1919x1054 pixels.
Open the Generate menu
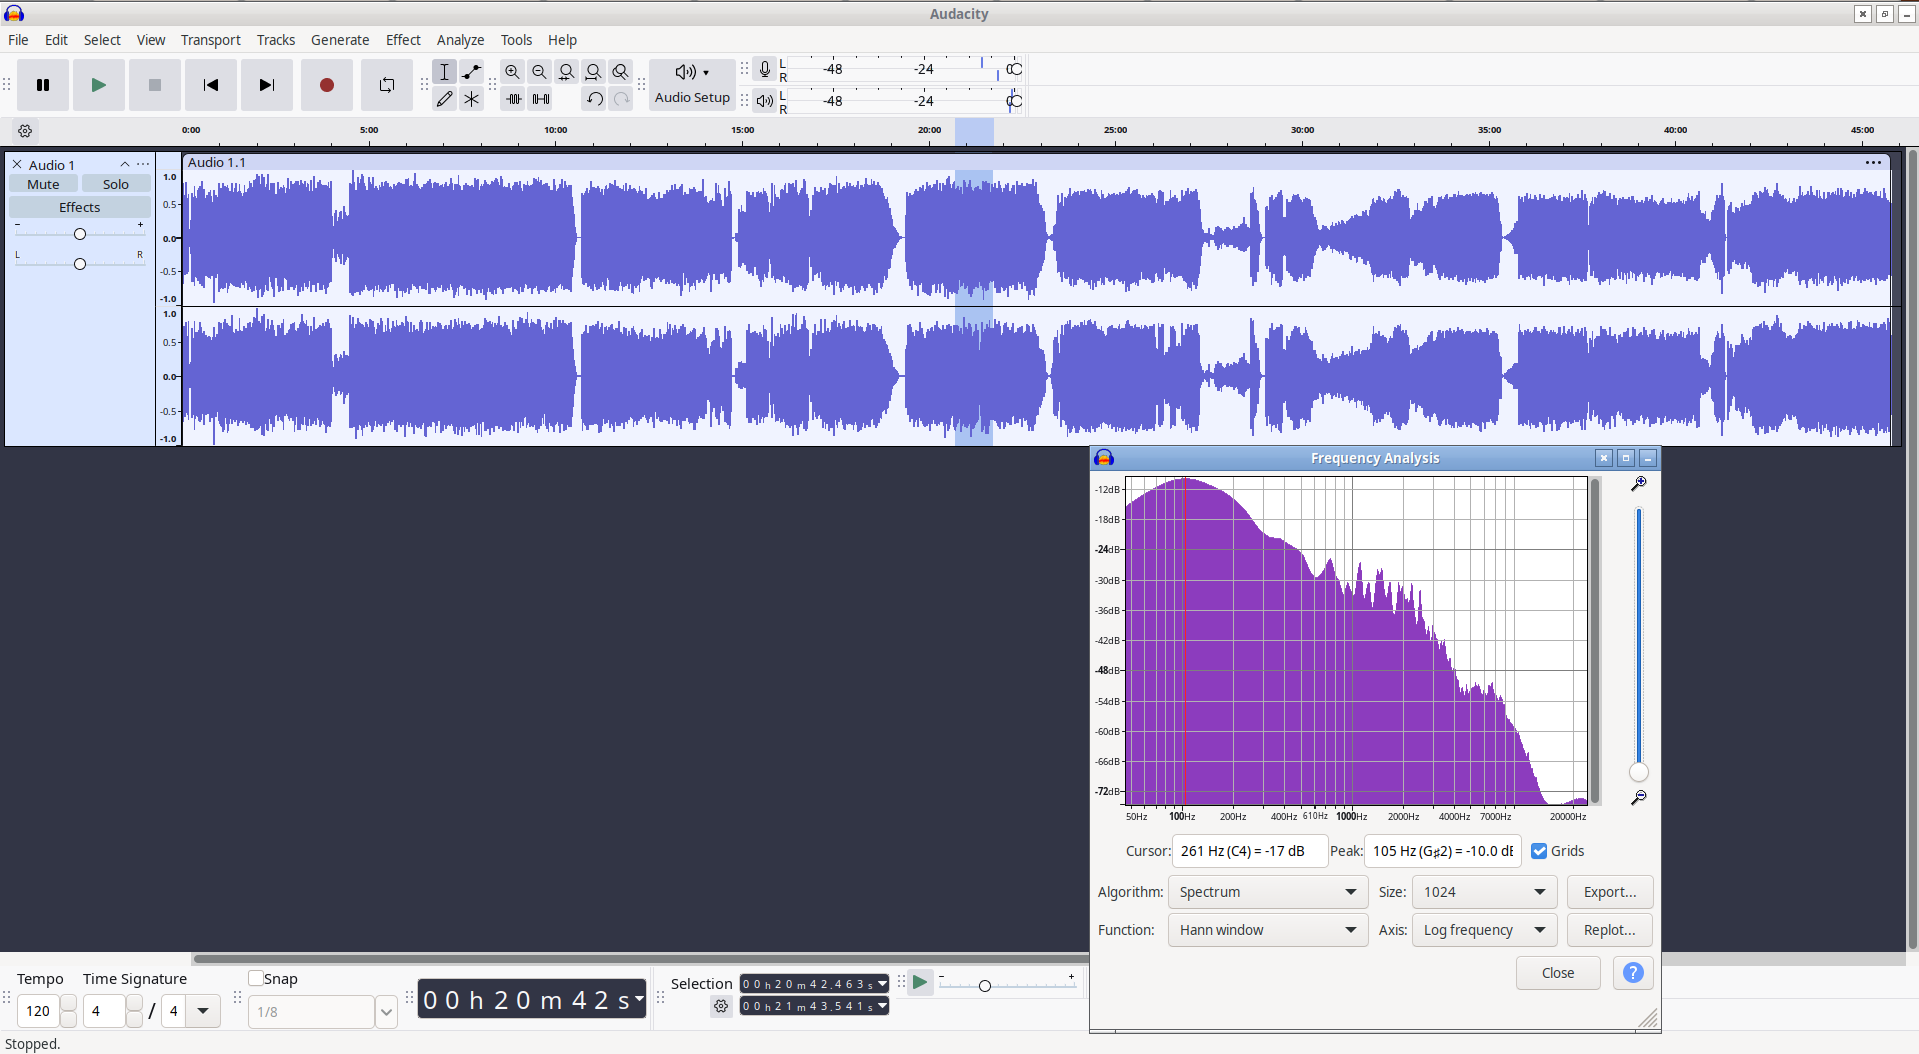tap(340, 40)
